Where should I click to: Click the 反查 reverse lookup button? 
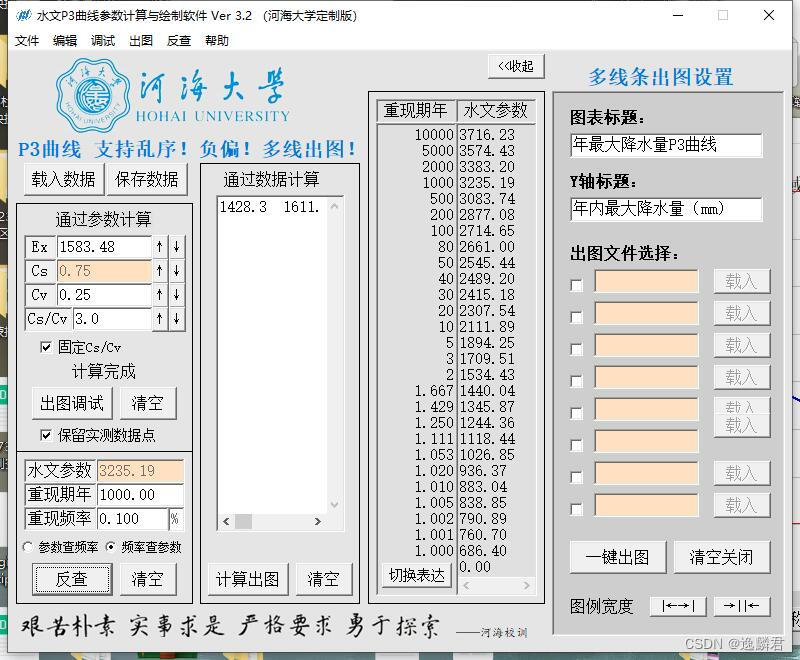click(x=71, y=579)
